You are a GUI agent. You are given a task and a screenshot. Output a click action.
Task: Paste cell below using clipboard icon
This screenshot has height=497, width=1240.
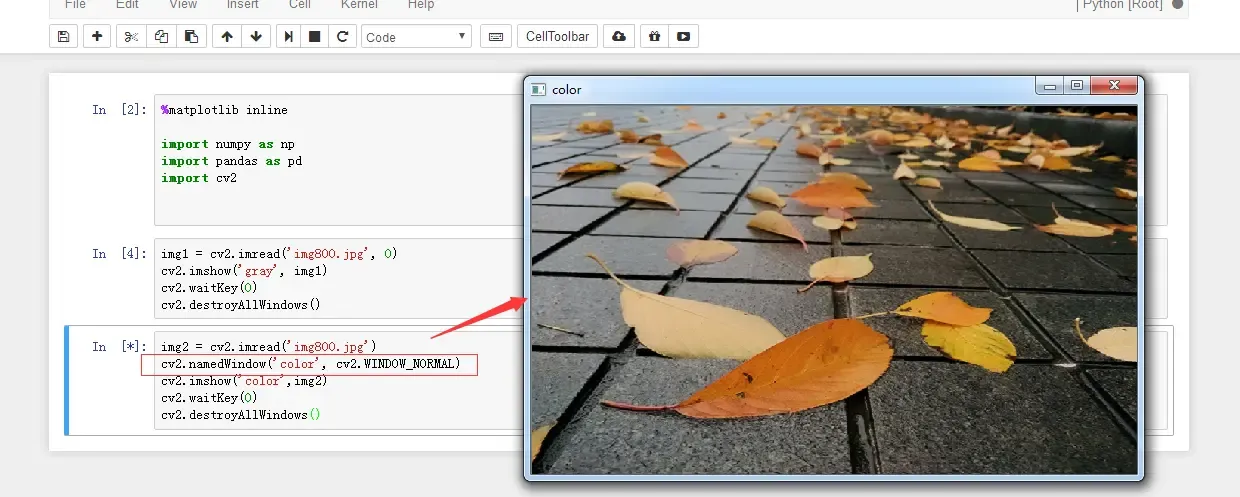point(191,37)
